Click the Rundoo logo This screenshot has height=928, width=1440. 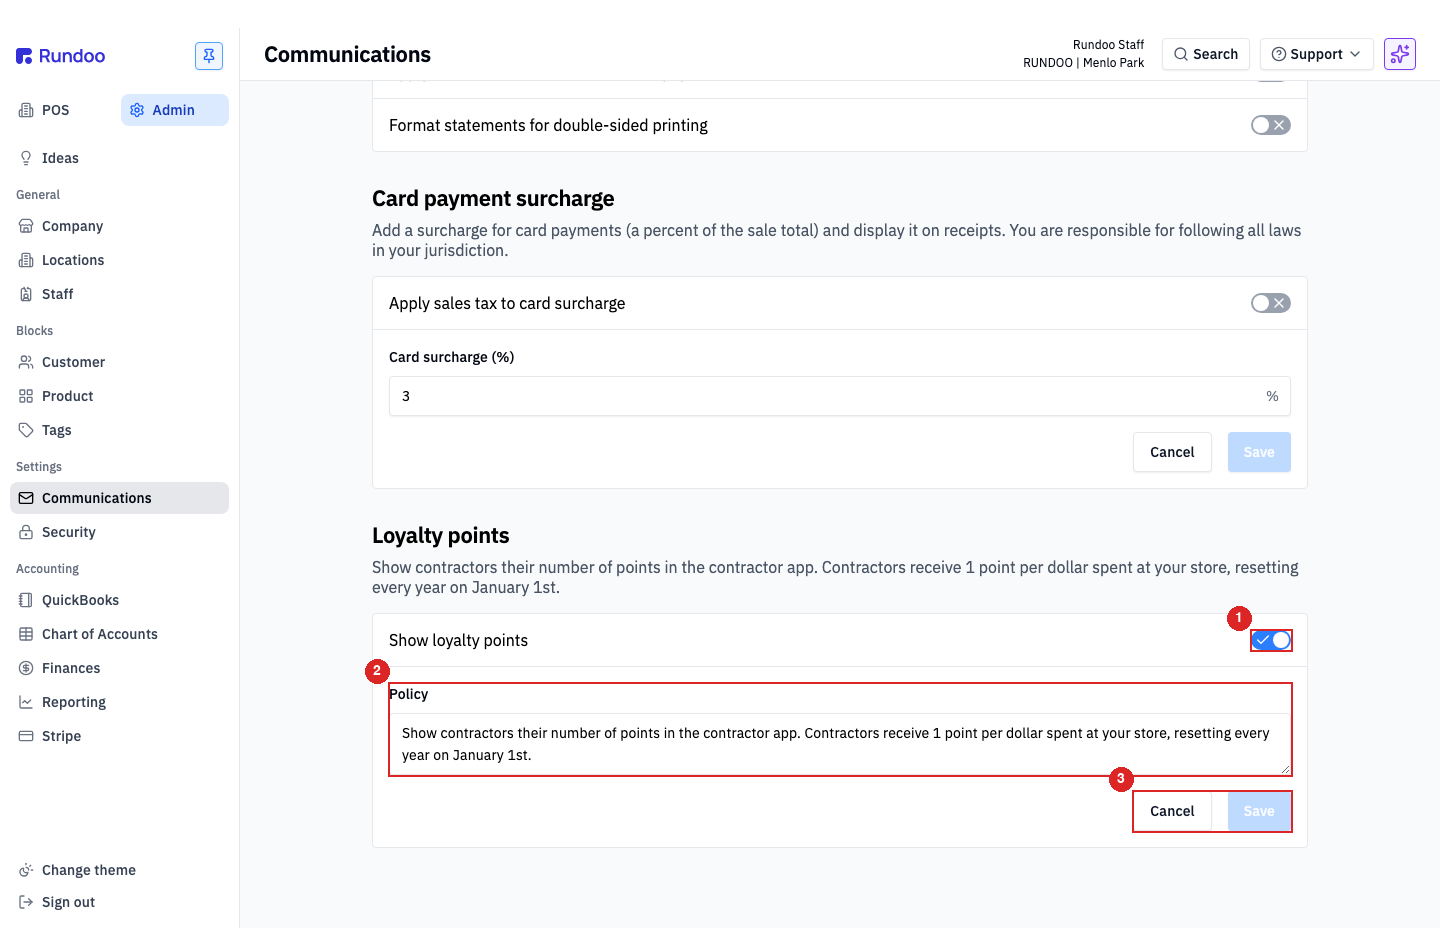(x=61, y=56)
